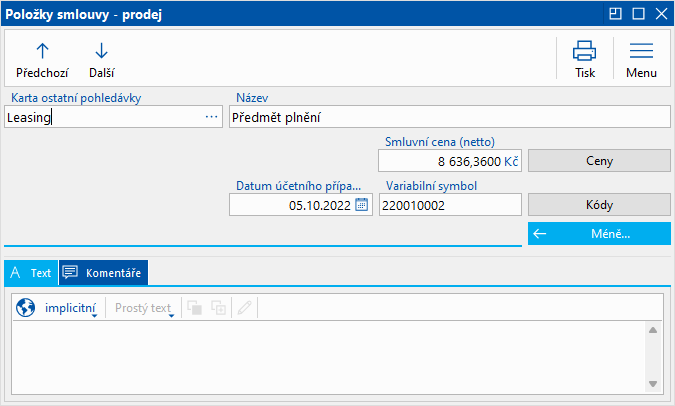Open the hamburger Menu icon
The height and width of the screenshot is (406, 675).
coord(641,51)
